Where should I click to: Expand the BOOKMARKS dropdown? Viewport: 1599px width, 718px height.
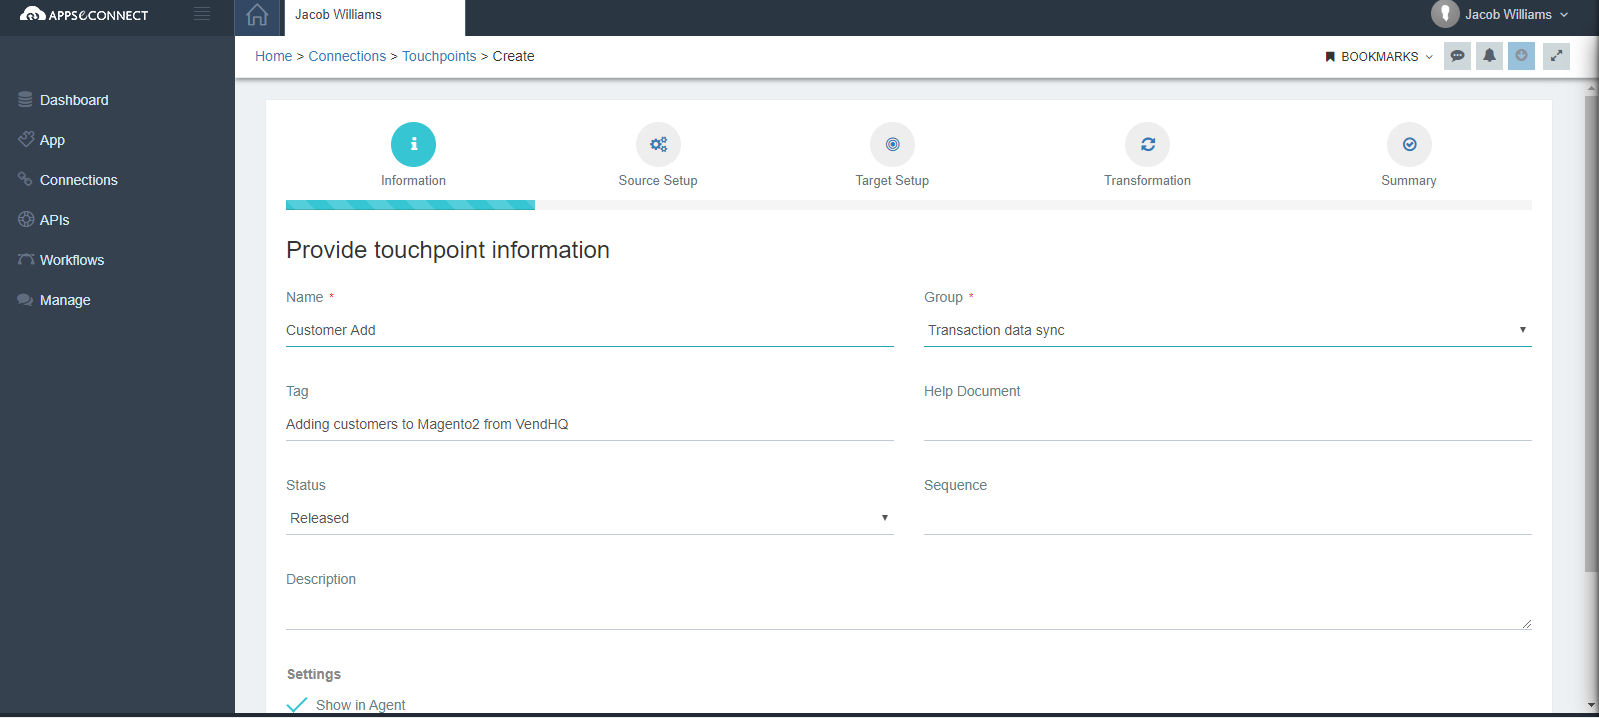click(1379, 57)
